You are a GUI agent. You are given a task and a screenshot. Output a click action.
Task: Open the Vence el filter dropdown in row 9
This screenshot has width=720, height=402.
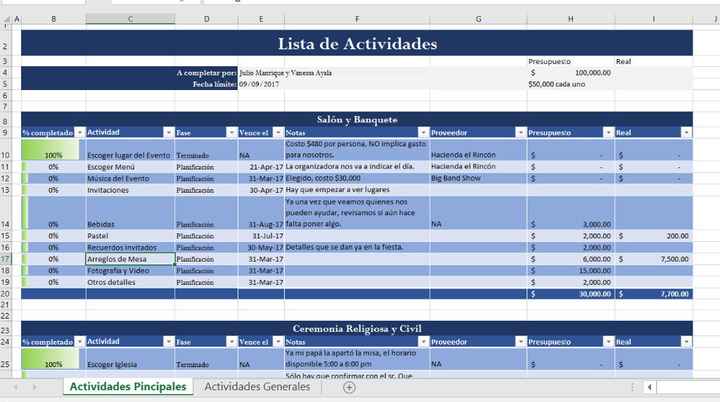tap(278, 132)
